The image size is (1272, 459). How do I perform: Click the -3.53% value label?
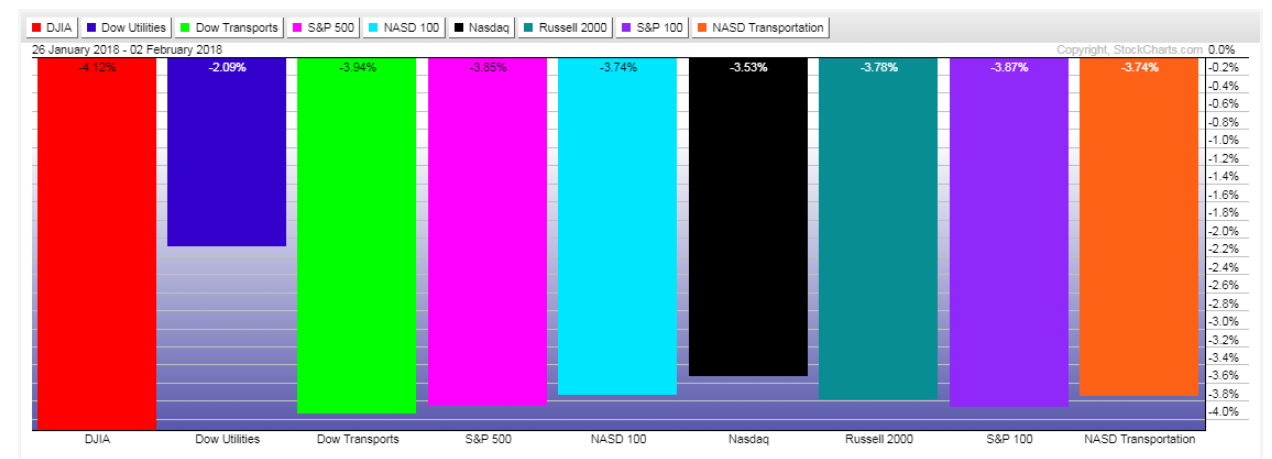click(748, 68)
